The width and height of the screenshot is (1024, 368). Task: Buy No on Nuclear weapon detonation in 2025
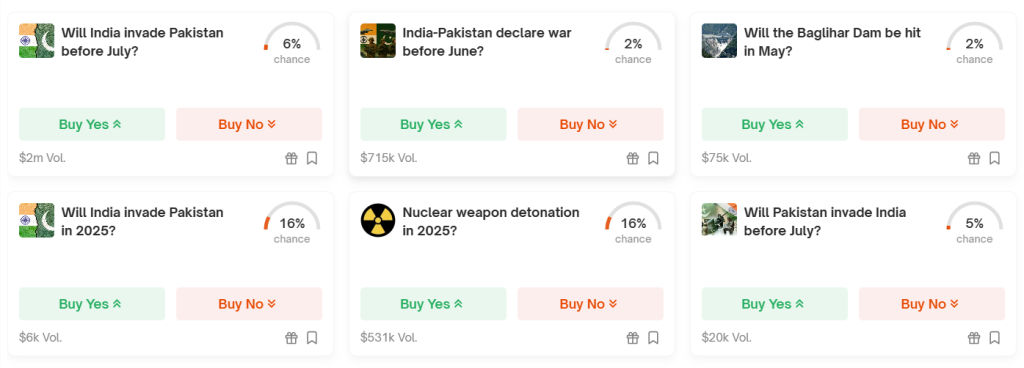coord(590,303)
